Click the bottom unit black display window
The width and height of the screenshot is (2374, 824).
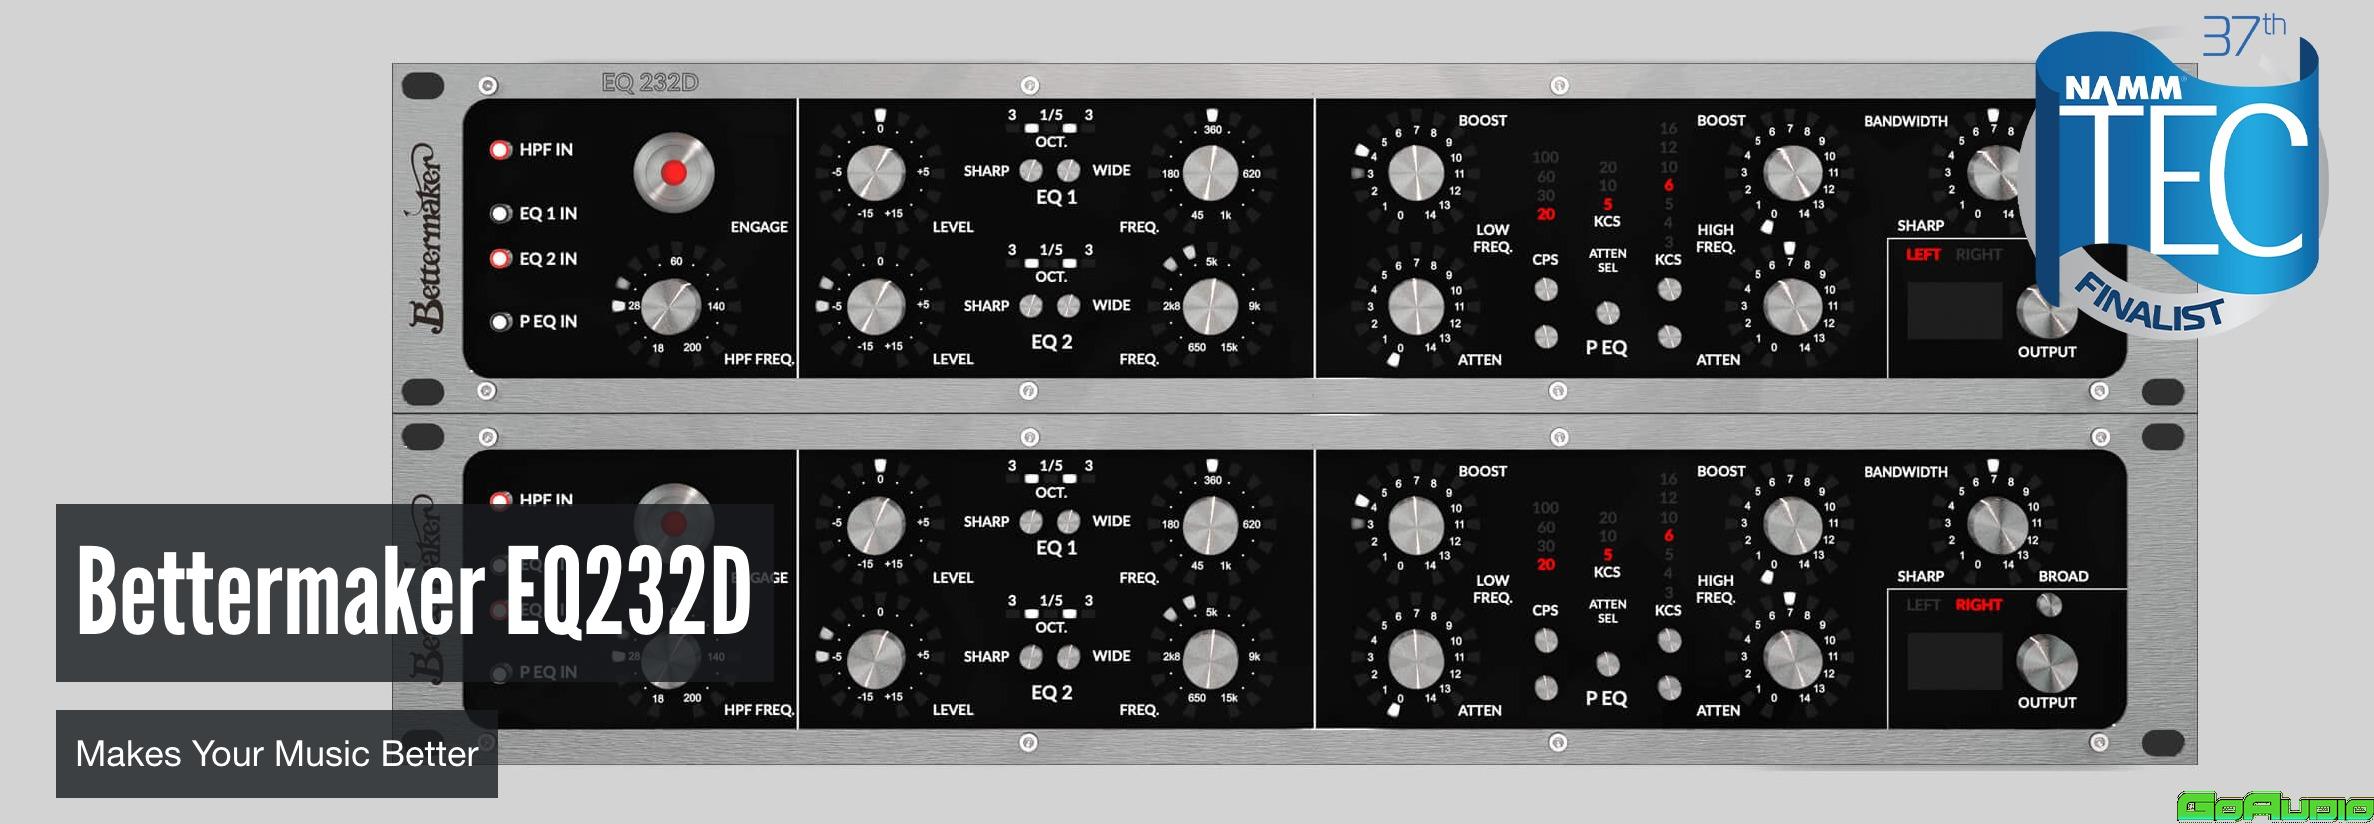point(1955,661)
